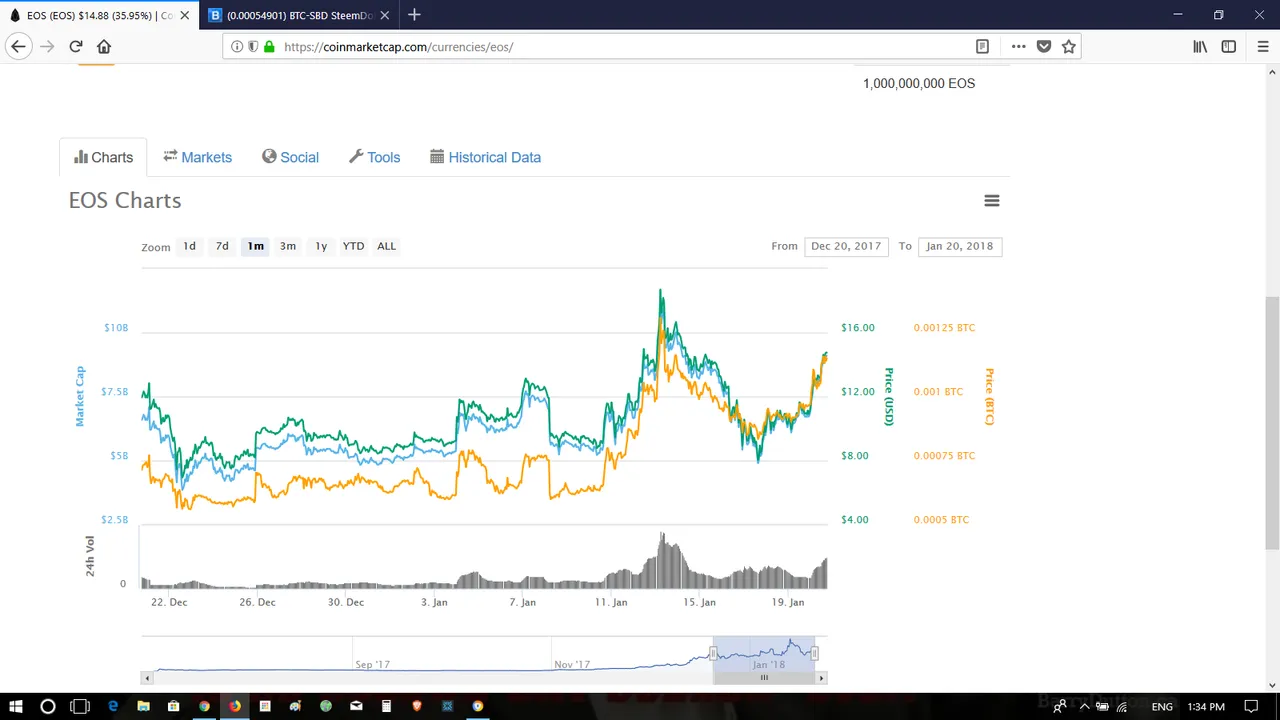
Task: Open Calculator from taskbar
Action: point(386,706)
